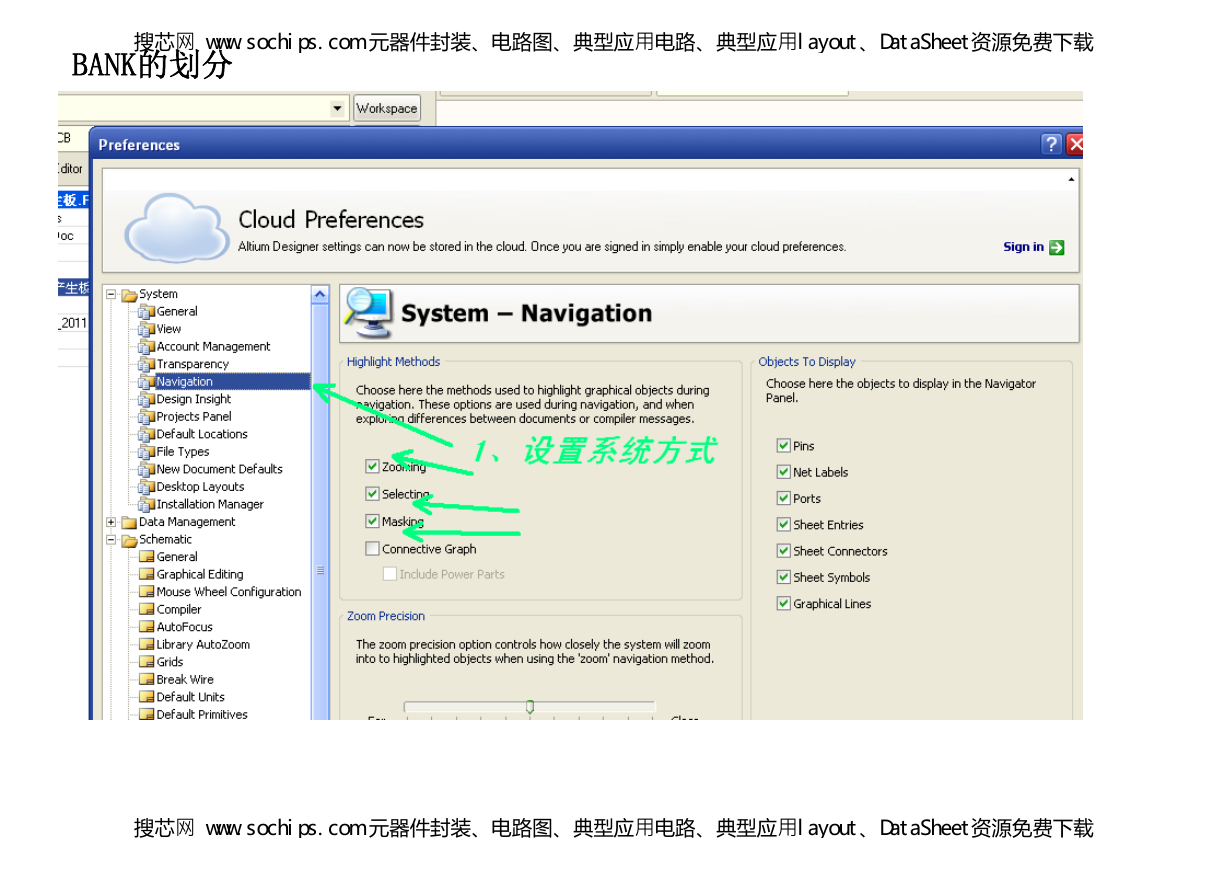
Task: Click the Desktop Layouts page icon
Action: coord(147,487)
